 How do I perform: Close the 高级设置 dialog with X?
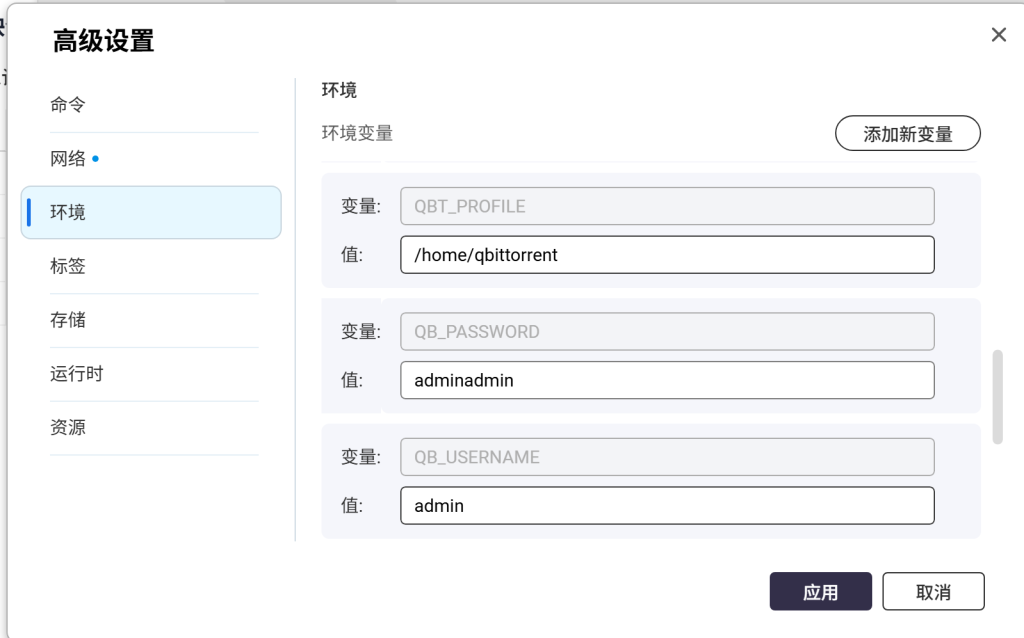pos(998,35)
